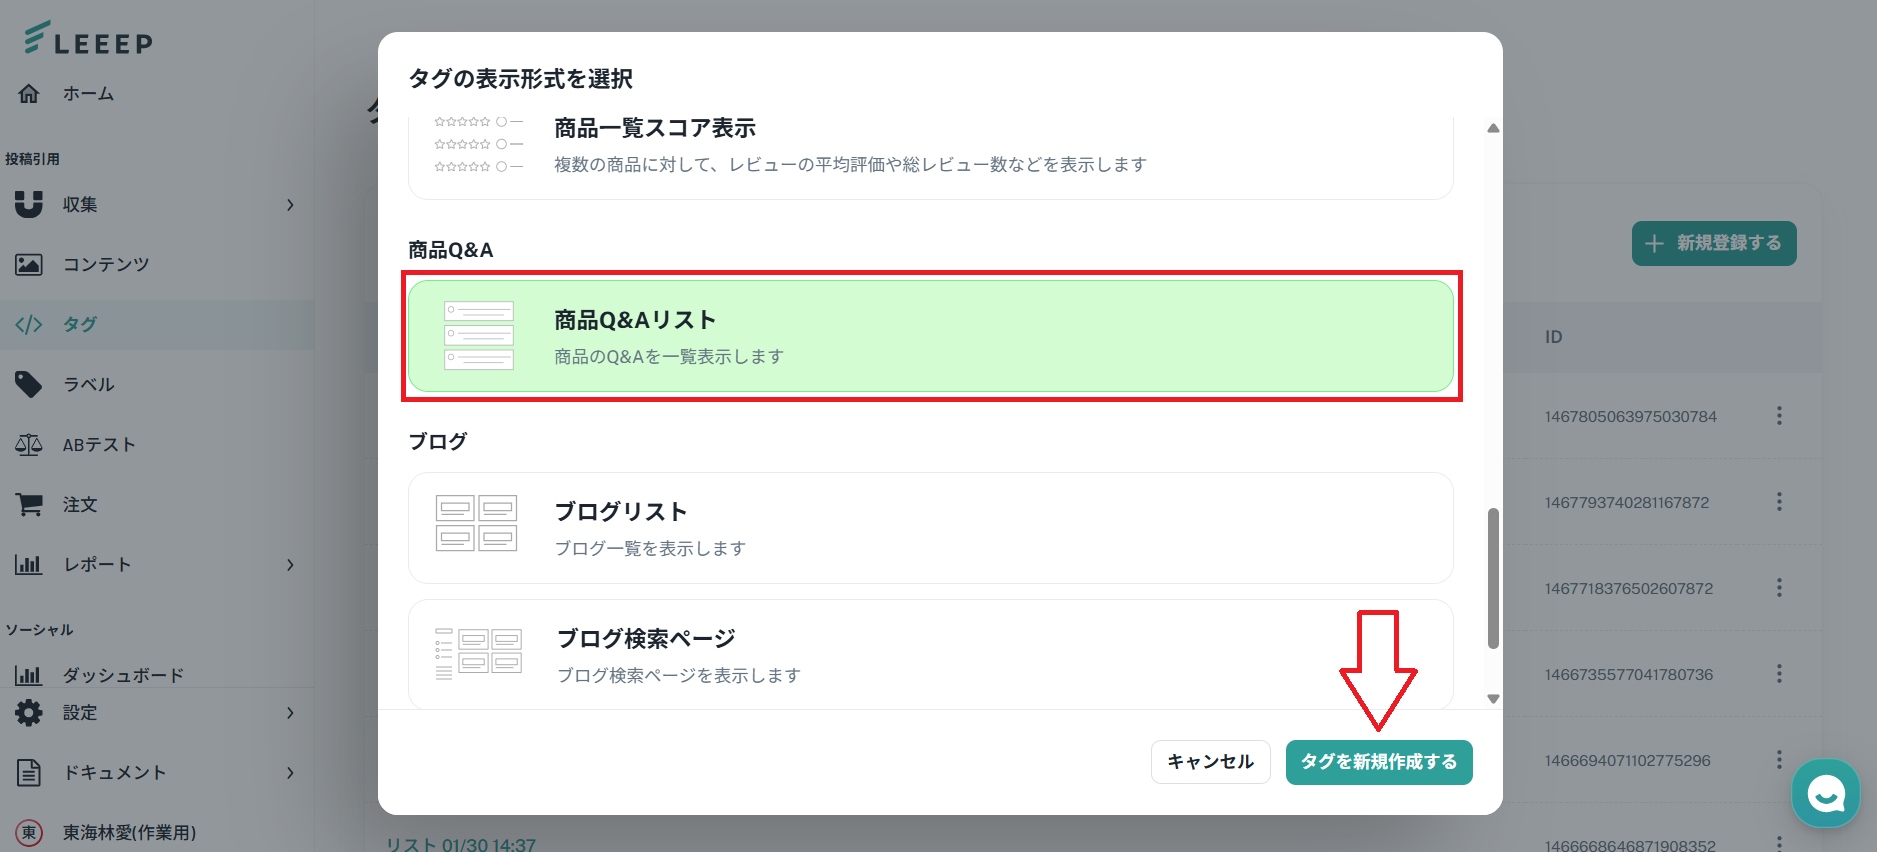1877x852 pixels.
Task: Click the dialog scrollbar down arrow
Action: [x=1493, y=699]
